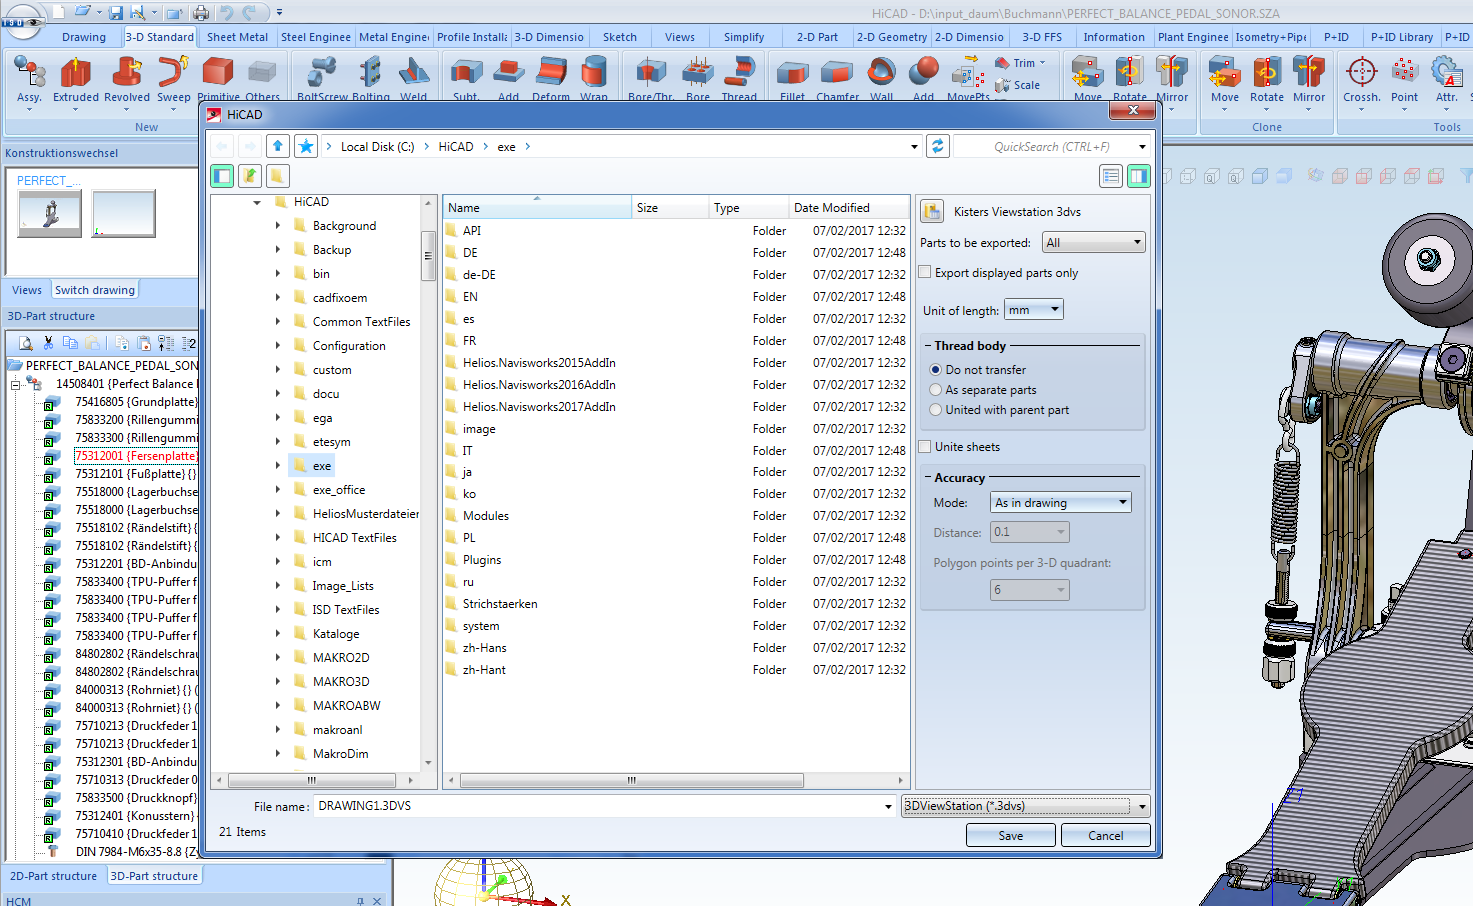Click the Cancel button
1473x906 pixels.
1105,836
